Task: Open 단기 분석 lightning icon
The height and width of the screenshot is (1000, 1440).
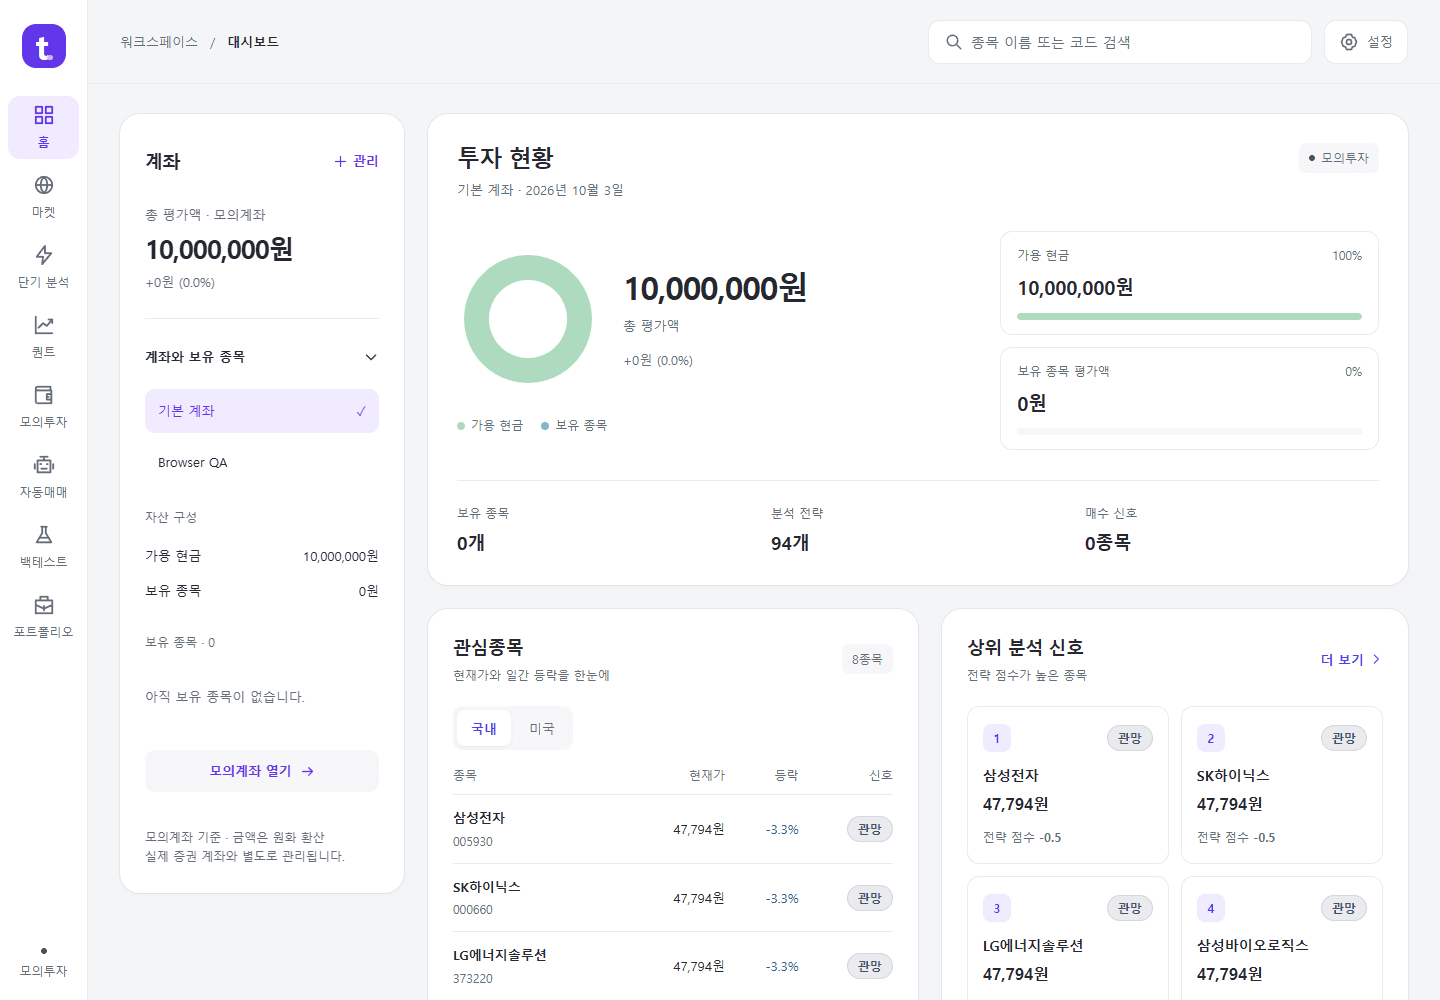Action: [44, 255]
